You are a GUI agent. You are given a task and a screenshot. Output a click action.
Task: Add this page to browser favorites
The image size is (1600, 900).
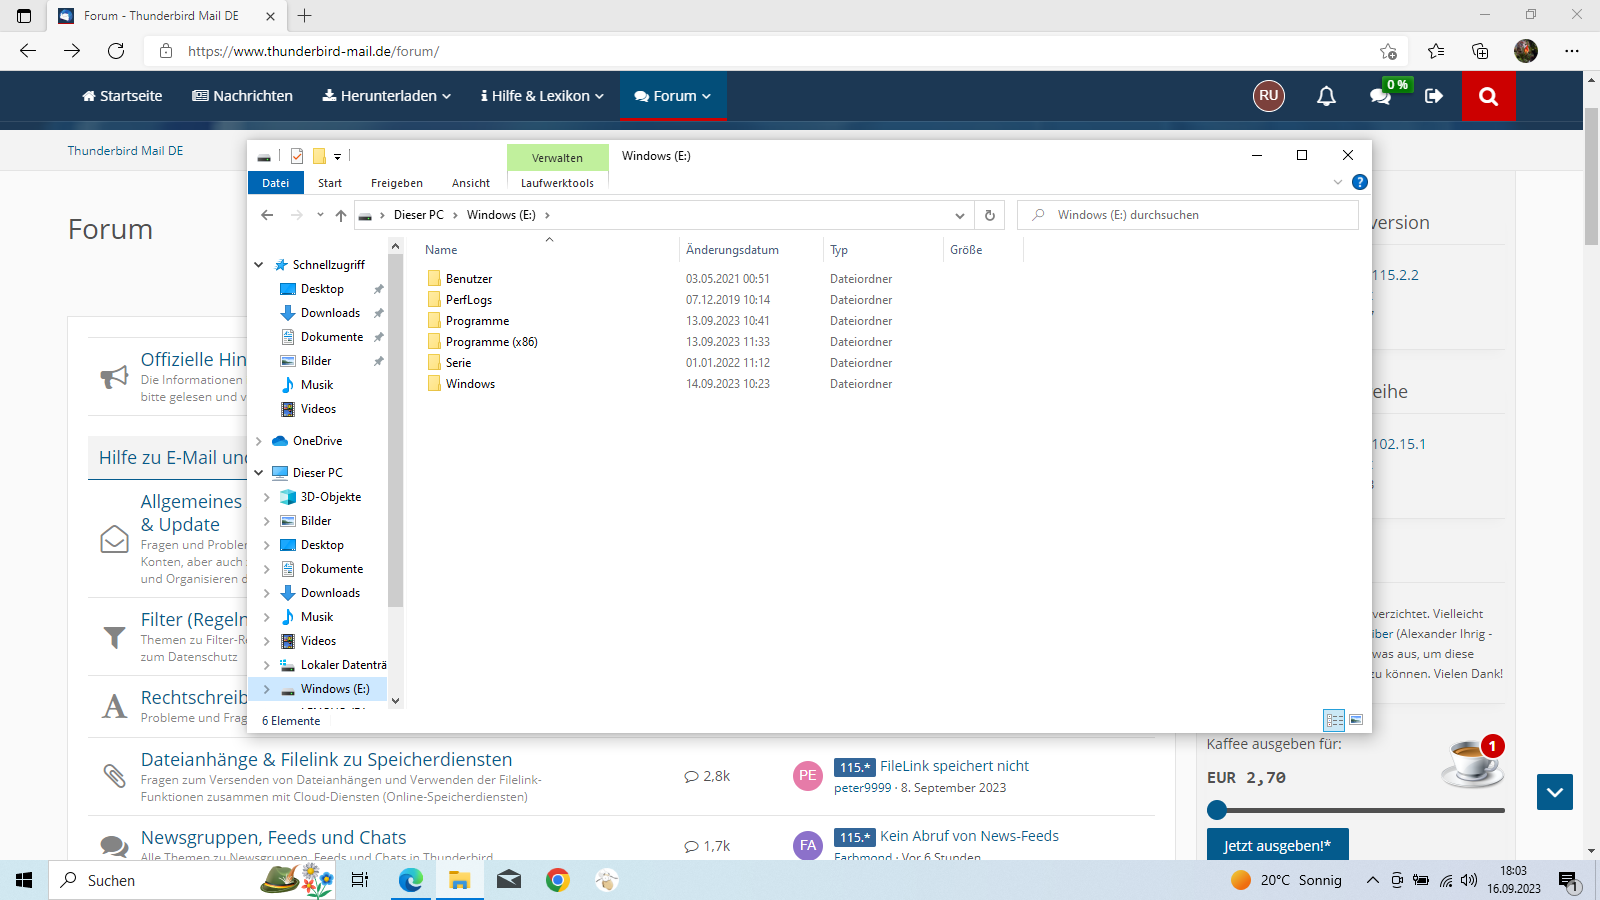(x=1388, y=51)
